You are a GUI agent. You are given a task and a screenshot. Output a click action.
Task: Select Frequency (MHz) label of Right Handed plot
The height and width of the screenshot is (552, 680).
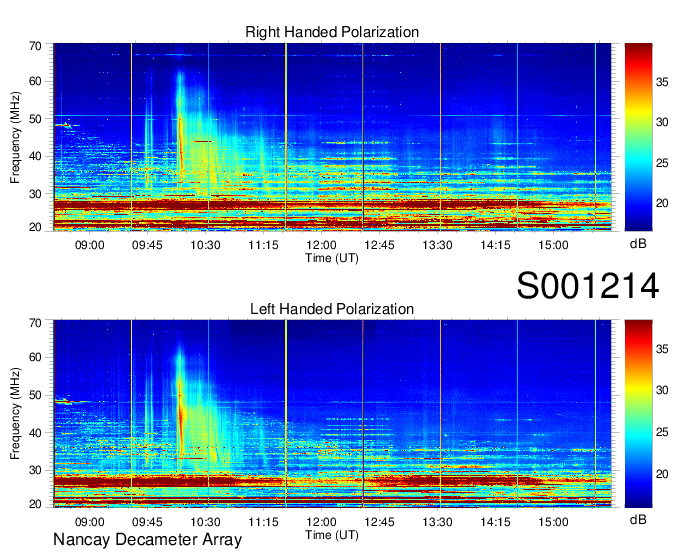[x=15, y=137]
